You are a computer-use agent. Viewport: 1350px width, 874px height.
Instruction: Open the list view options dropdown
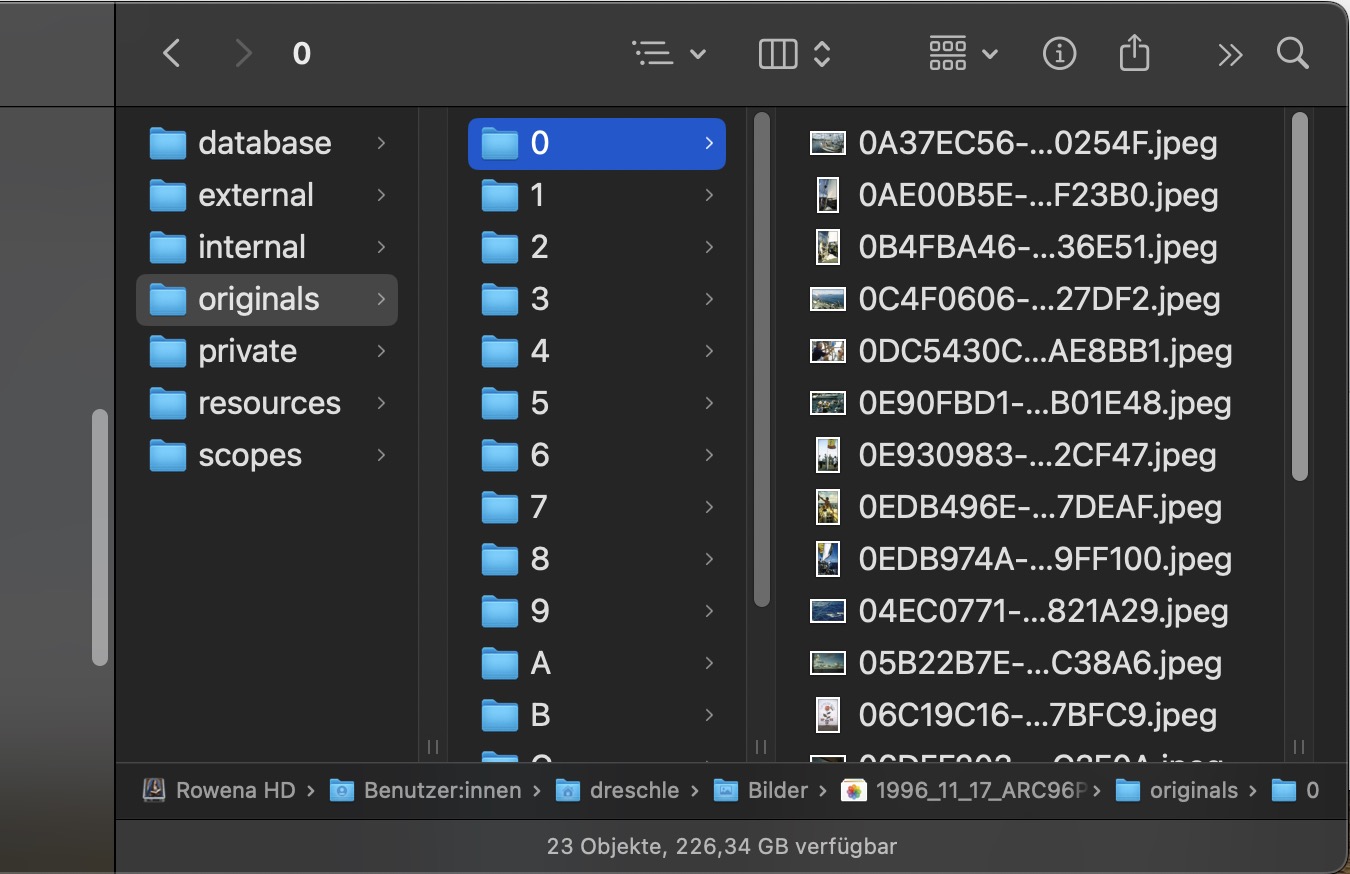coord(669,53)
